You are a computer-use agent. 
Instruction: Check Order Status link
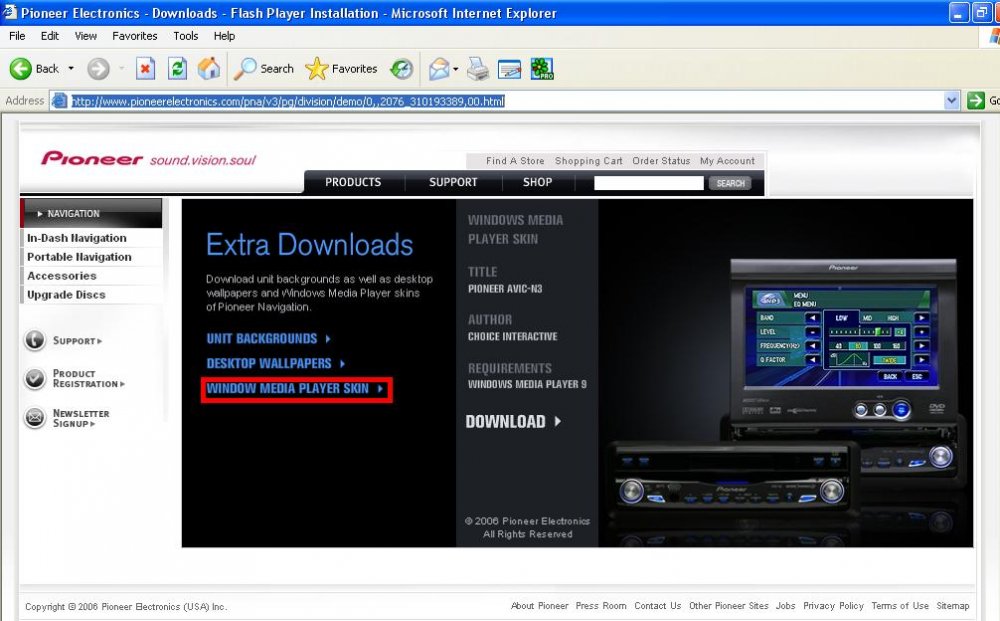pos(661,161)
